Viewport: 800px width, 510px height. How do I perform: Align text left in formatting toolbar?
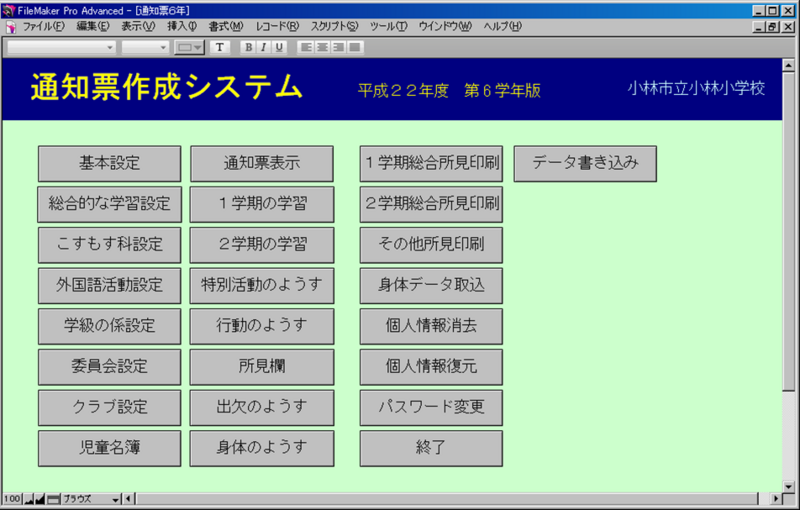(x=308, y=47)
